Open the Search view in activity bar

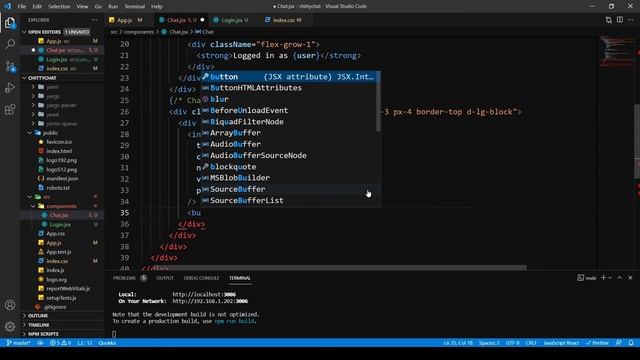[x=10, y=44]
